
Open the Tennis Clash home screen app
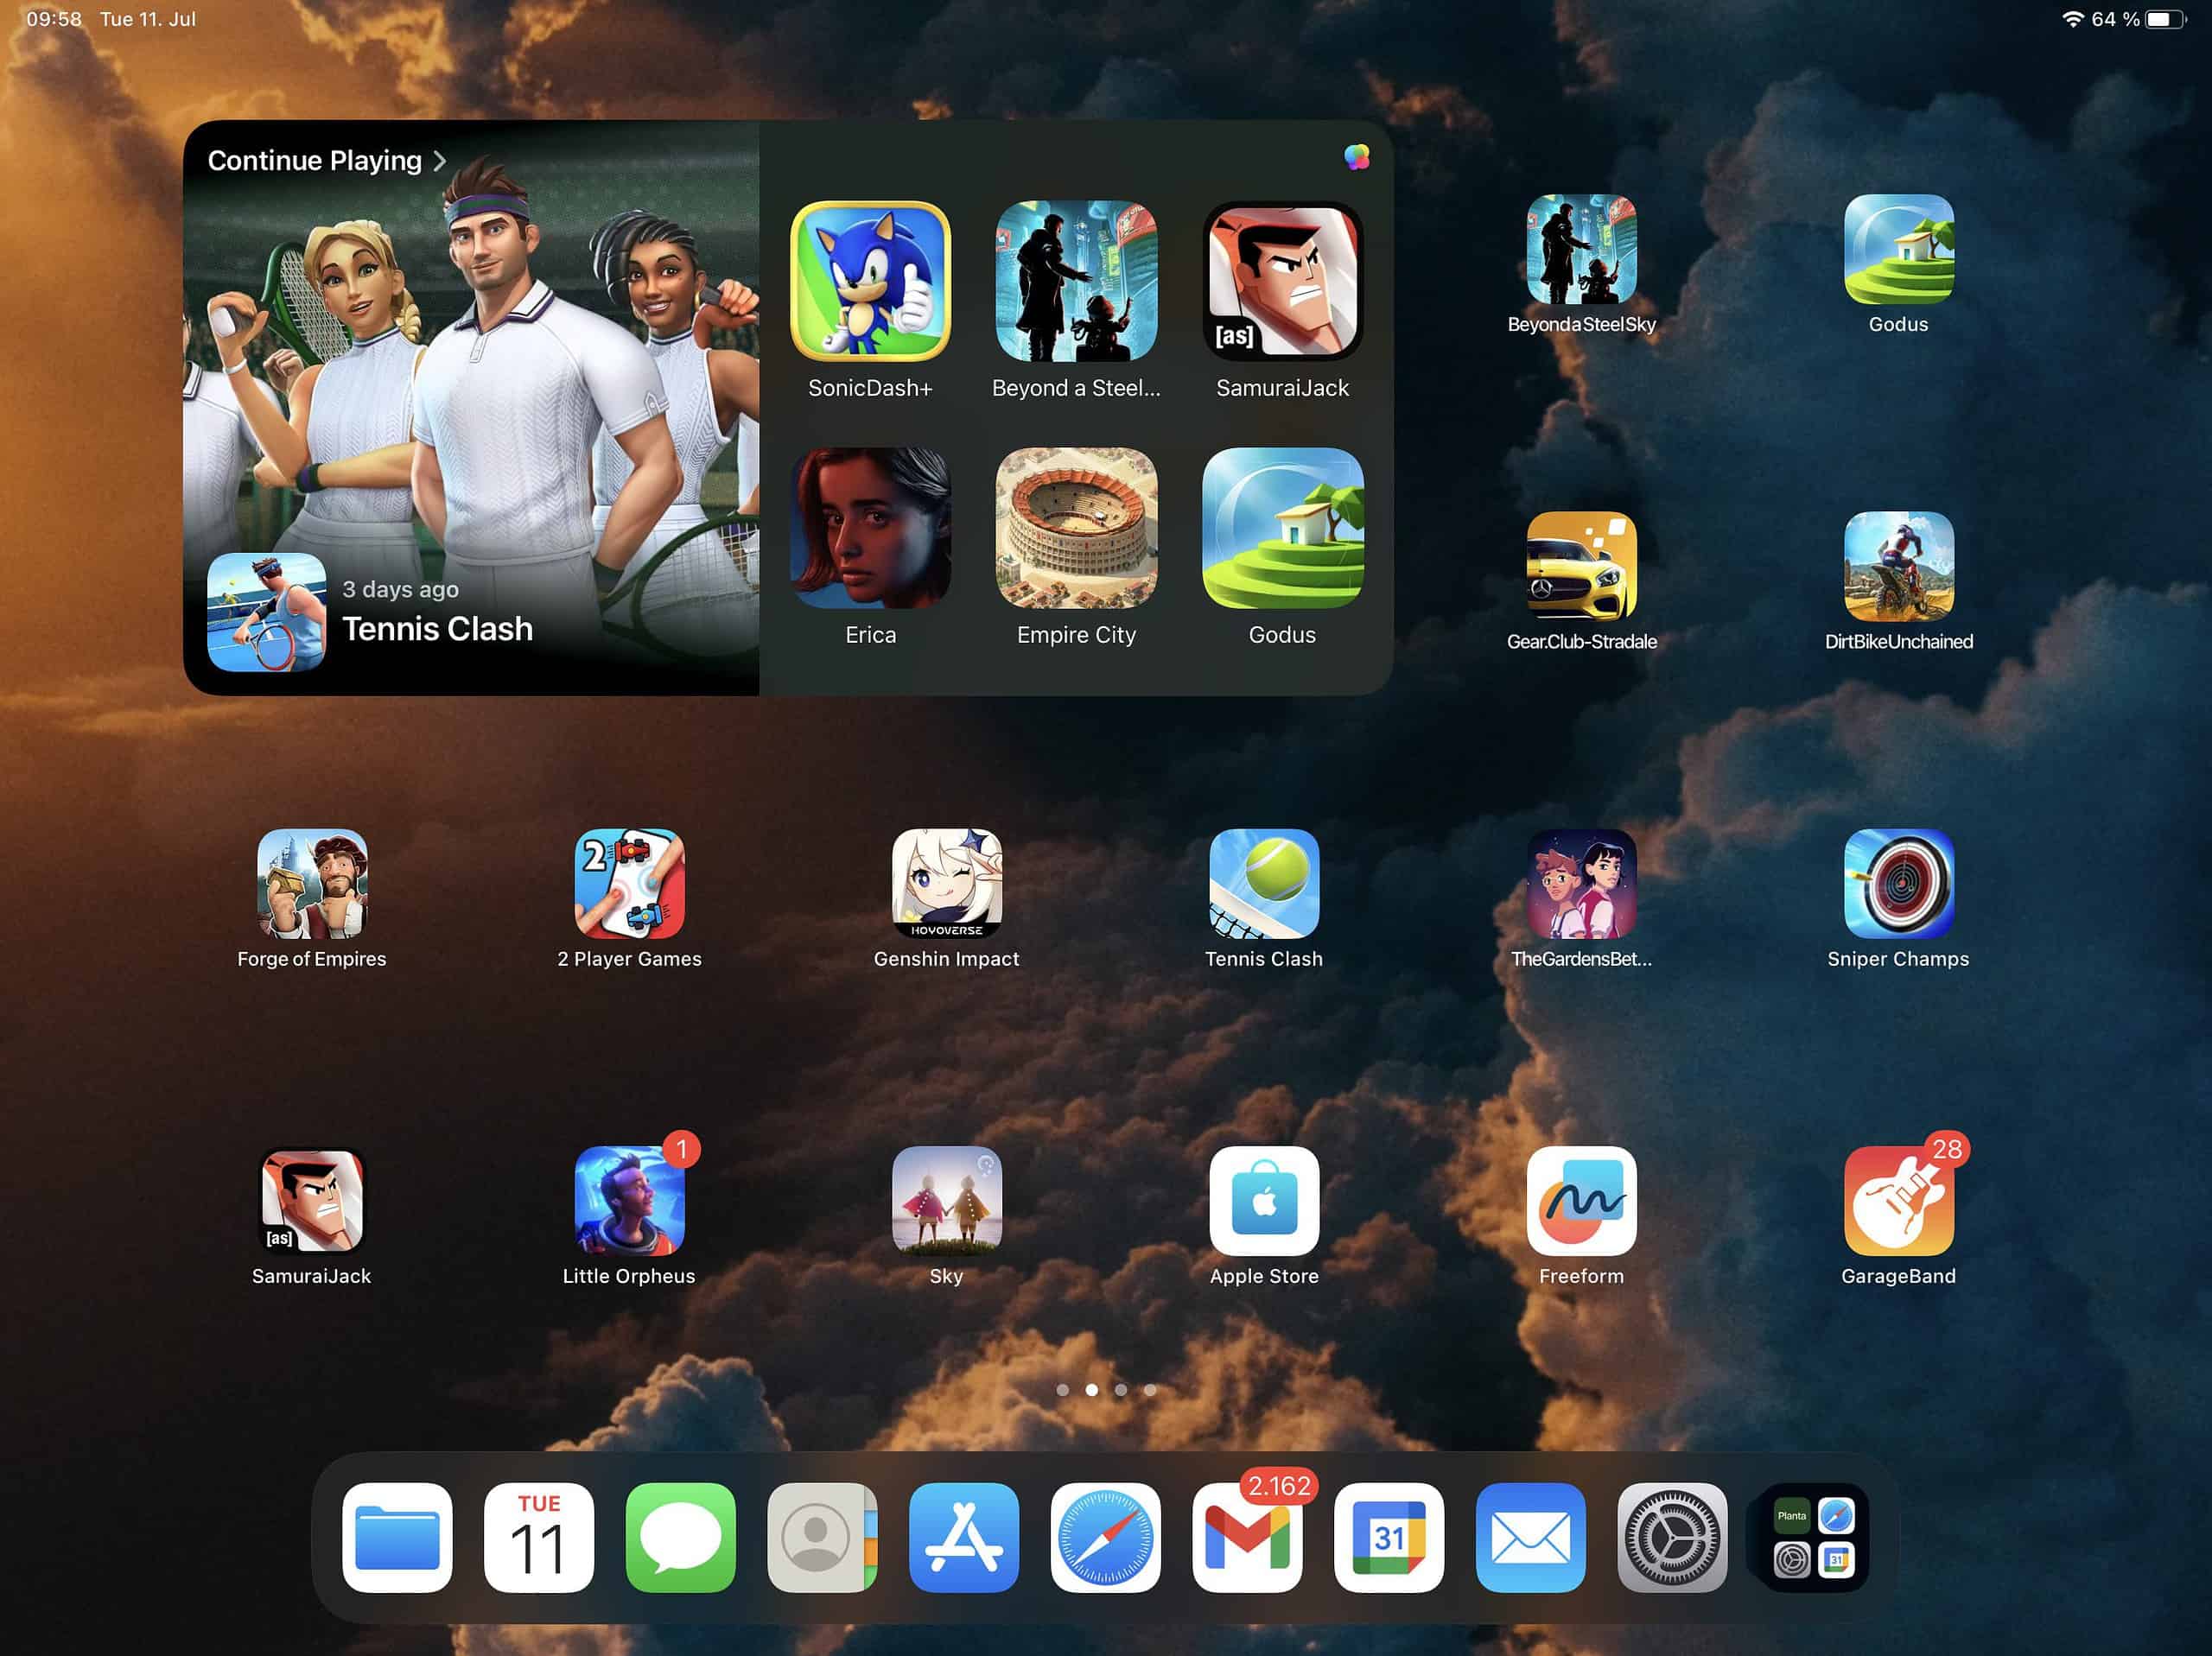(1264, 883)
